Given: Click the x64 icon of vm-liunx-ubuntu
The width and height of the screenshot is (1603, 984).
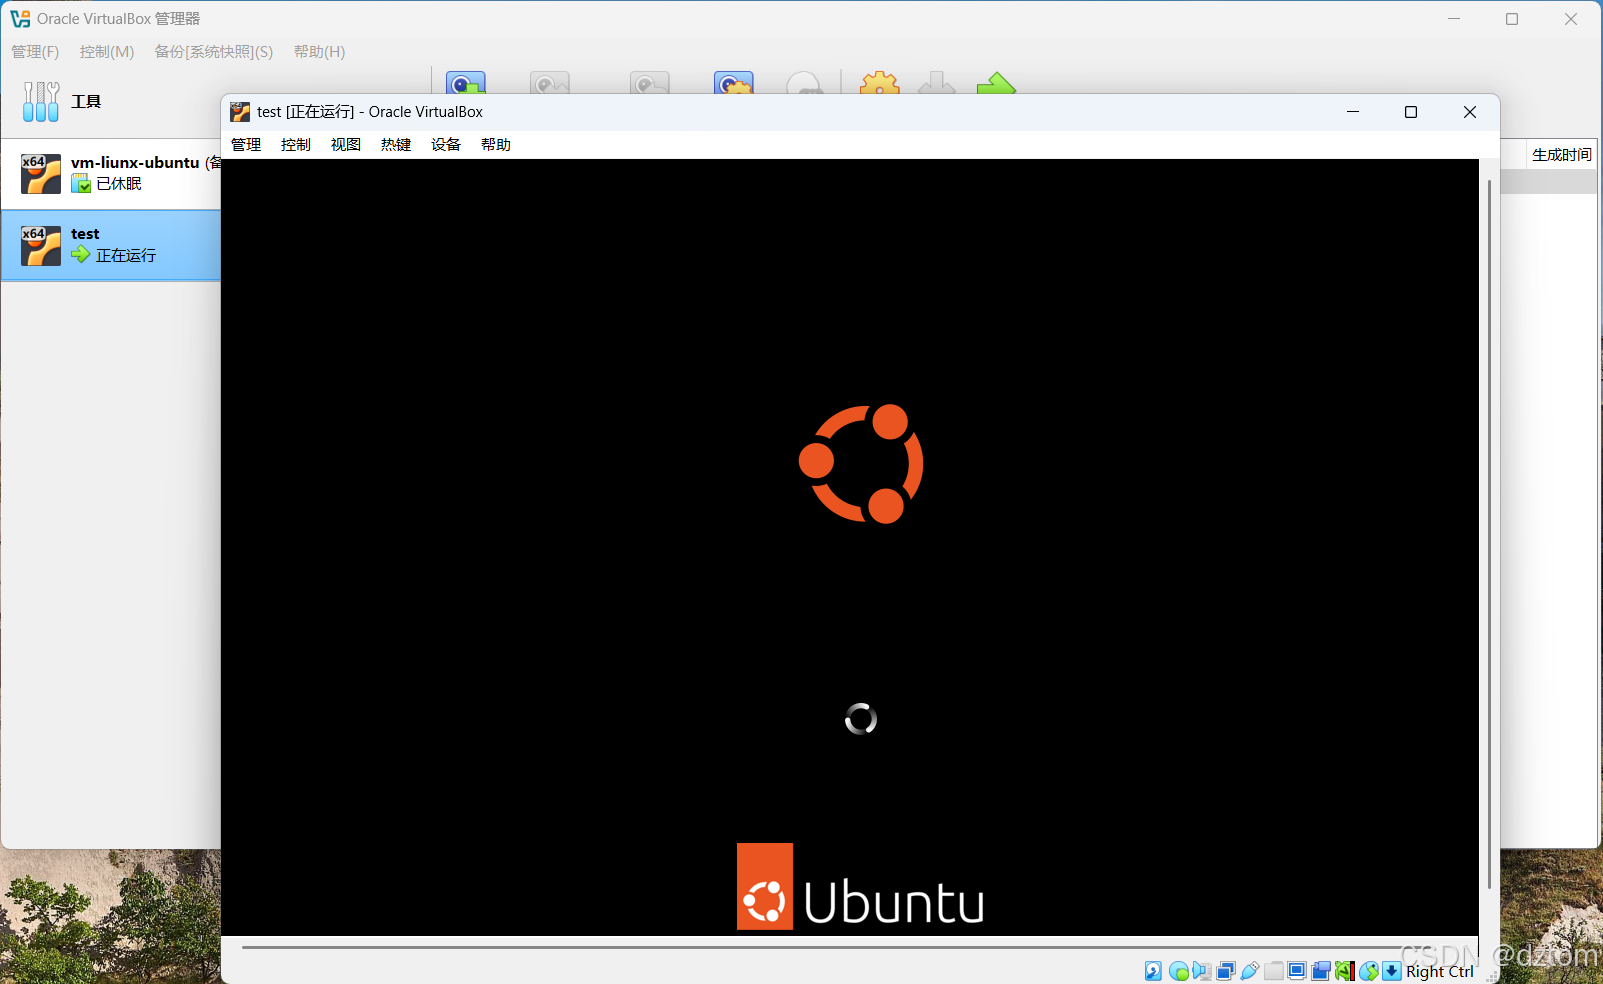Looking at the screenshot, I should tap(41, 174).
